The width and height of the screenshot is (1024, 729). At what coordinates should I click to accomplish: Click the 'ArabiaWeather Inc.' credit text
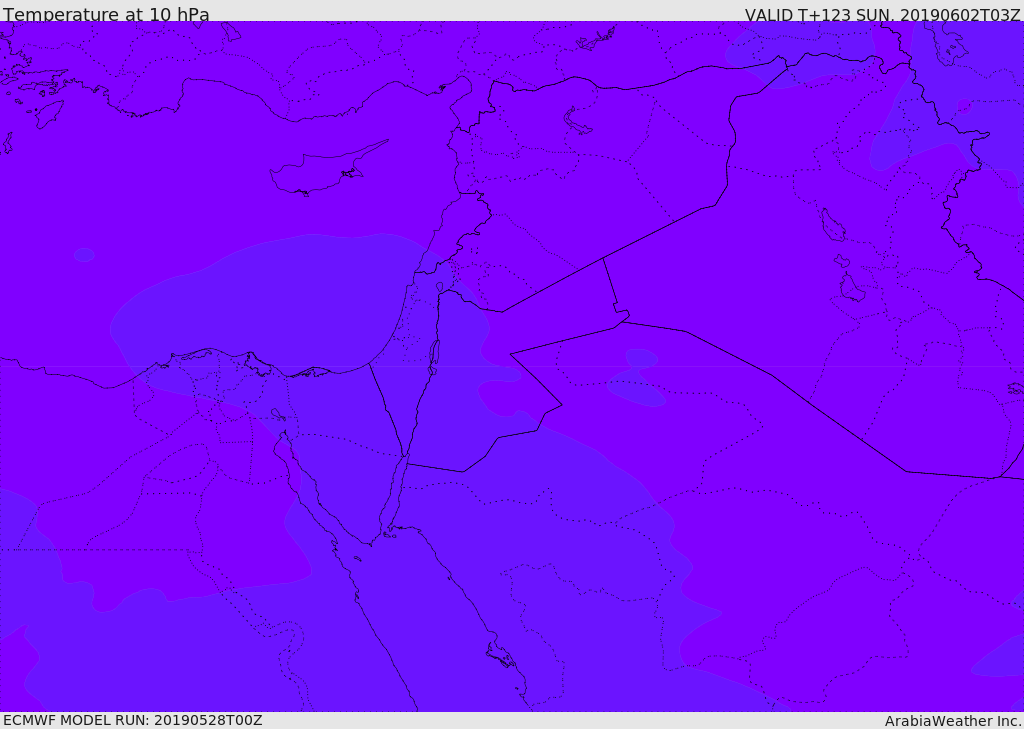tap(953, 721)
